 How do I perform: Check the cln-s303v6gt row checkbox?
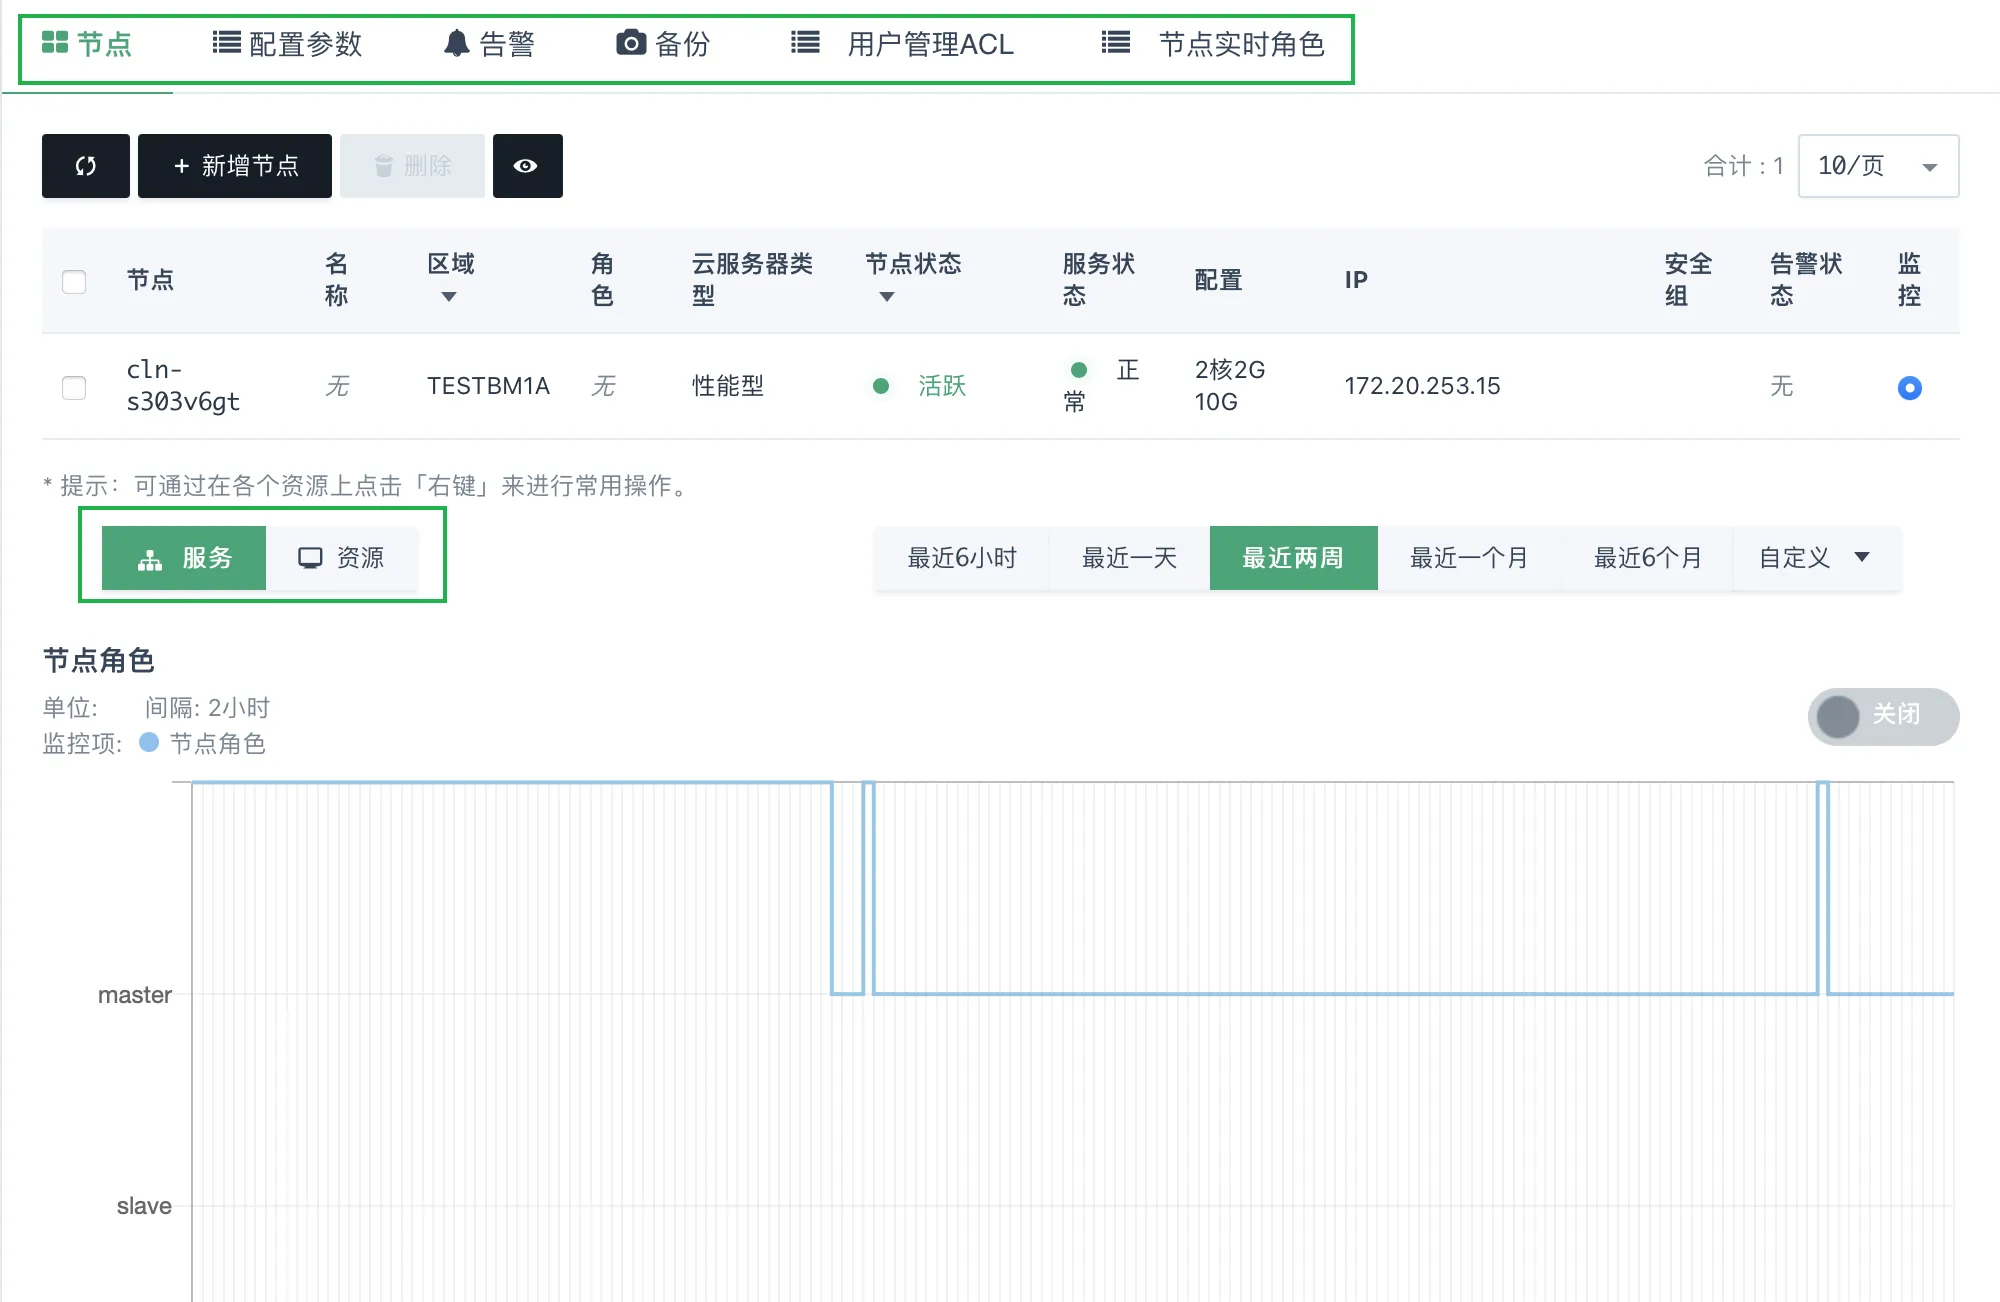(74, 387)
